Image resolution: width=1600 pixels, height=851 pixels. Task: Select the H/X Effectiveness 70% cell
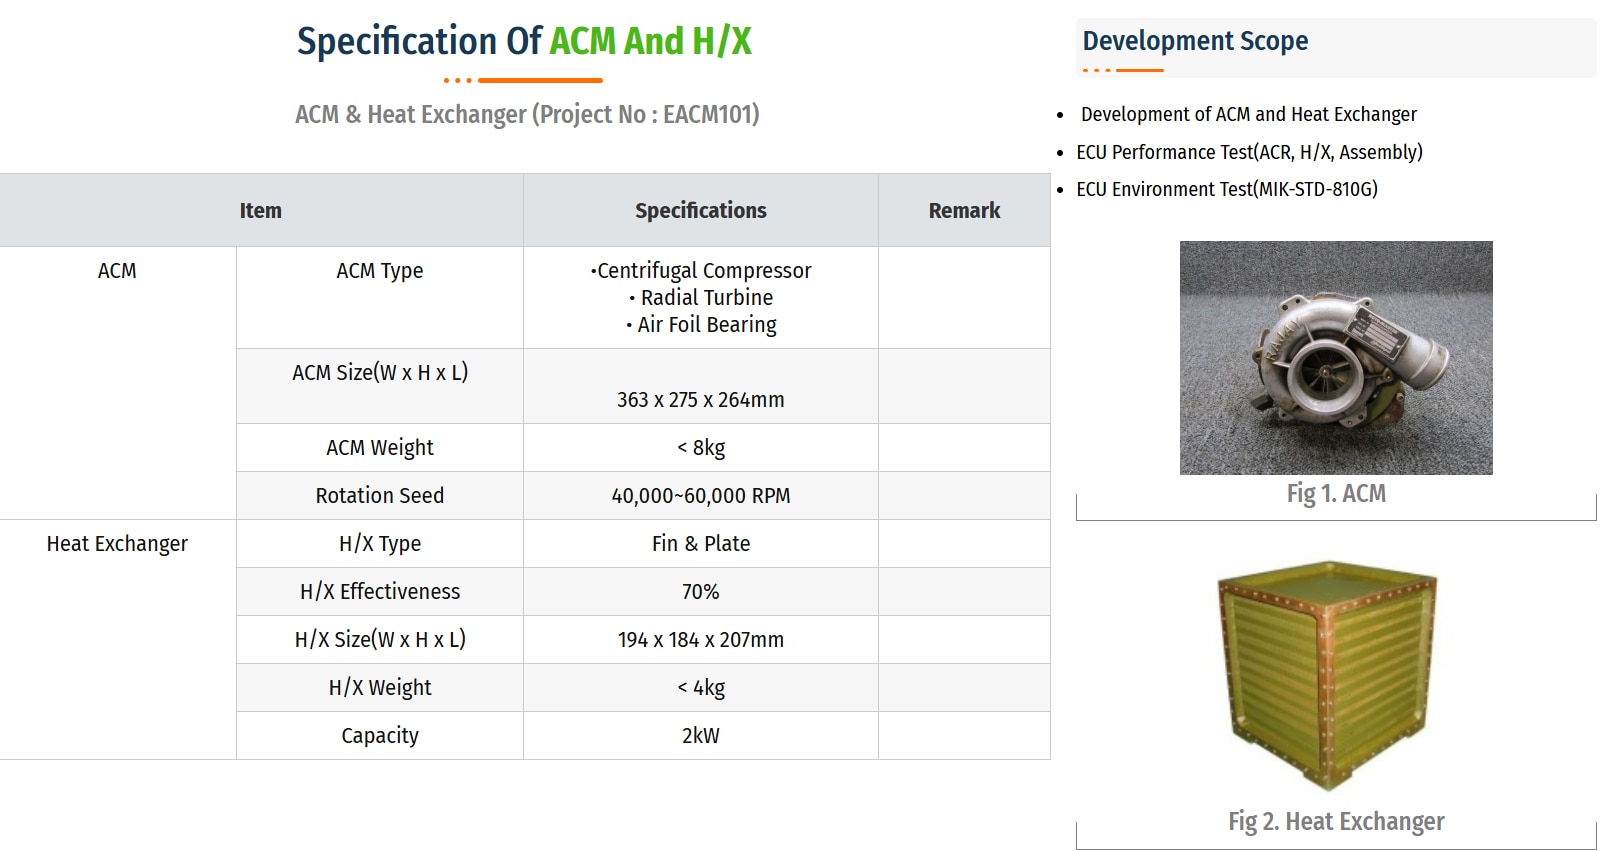(x=701, y=591)
